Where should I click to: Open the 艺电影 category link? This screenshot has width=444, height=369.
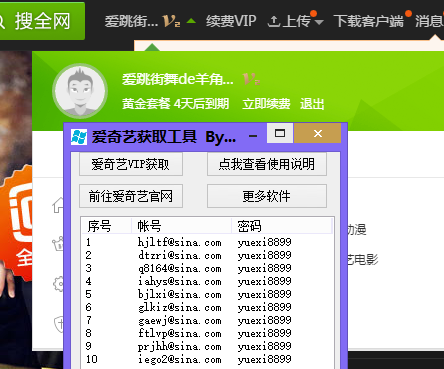click(363, 259)
